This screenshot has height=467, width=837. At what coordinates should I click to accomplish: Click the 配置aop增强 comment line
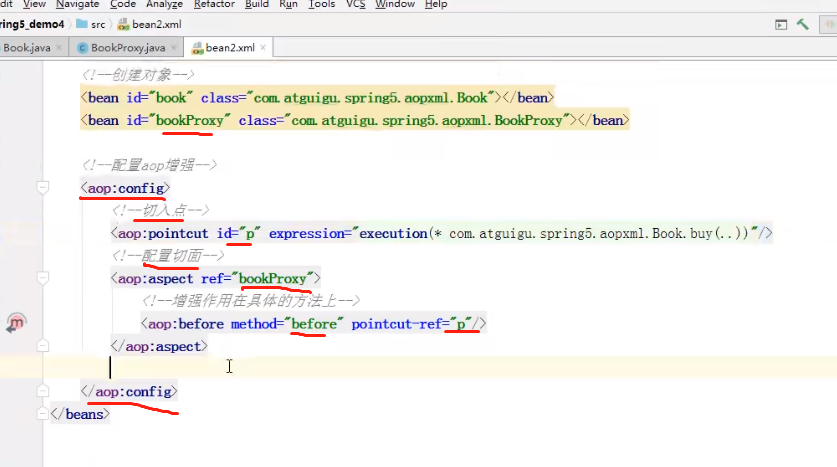click(x=149, y=165)
